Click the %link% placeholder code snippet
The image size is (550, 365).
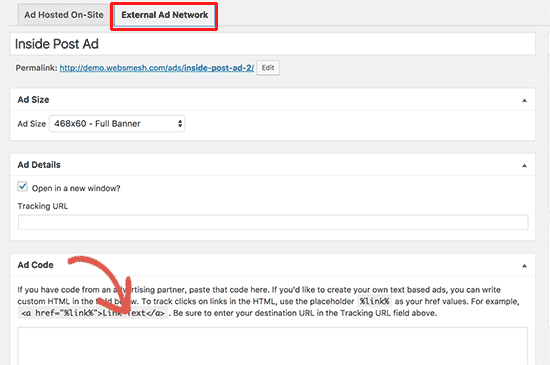(x=374, y=301)
